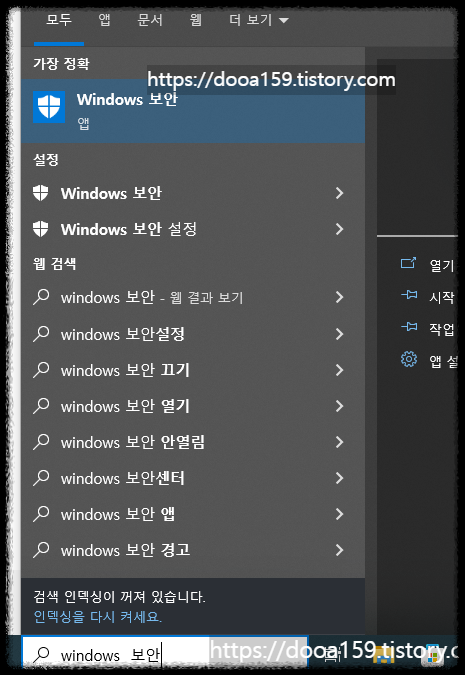
Task: Click the magnifier icon in the search box
Action: pyautogui.click(x=42, y=654)
